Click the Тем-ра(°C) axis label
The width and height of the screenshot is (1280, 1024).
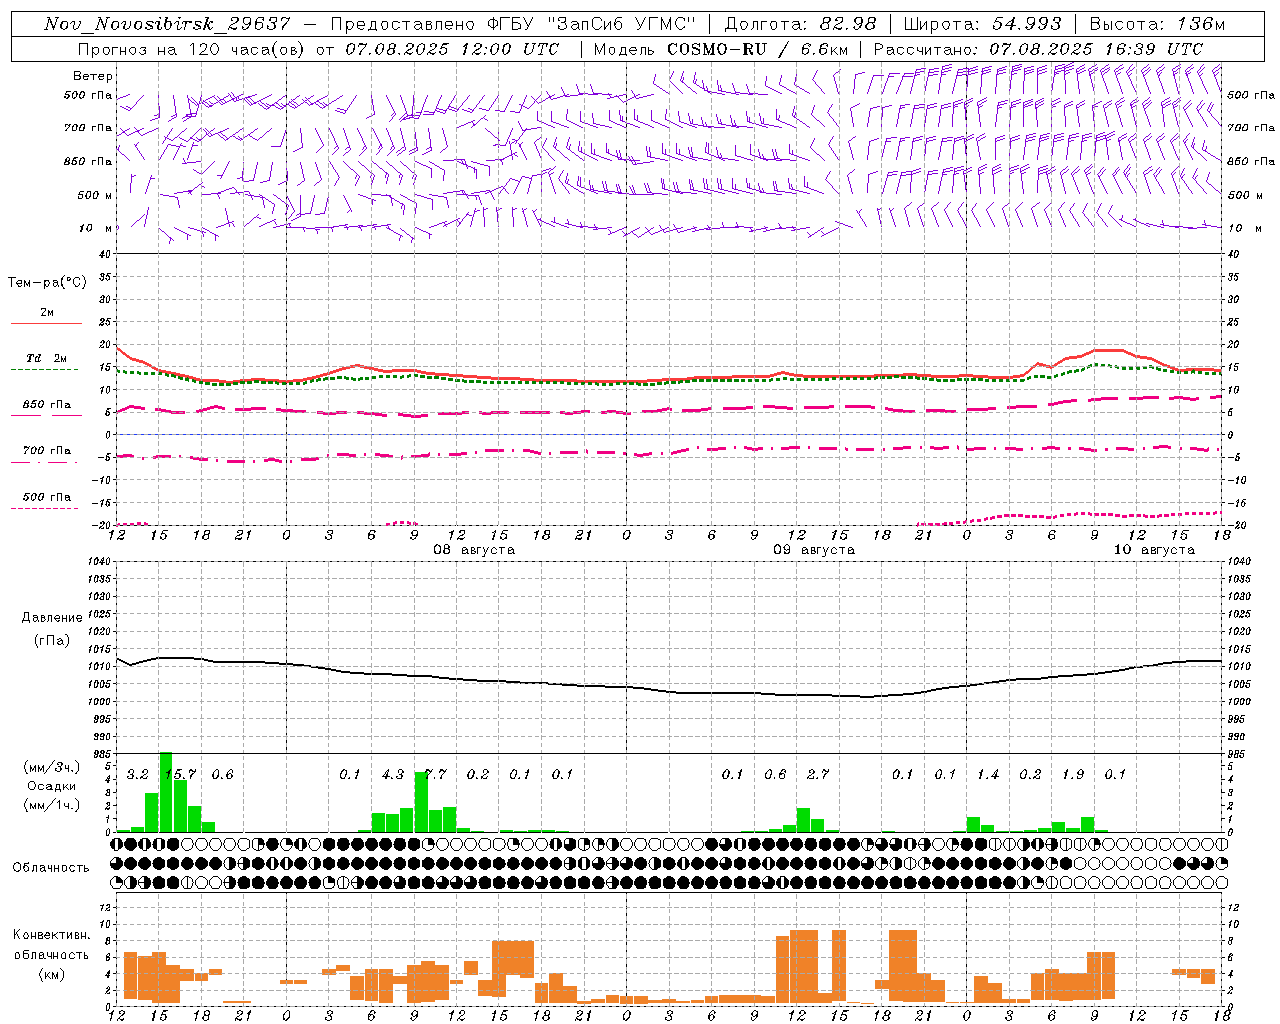point(47,283)
